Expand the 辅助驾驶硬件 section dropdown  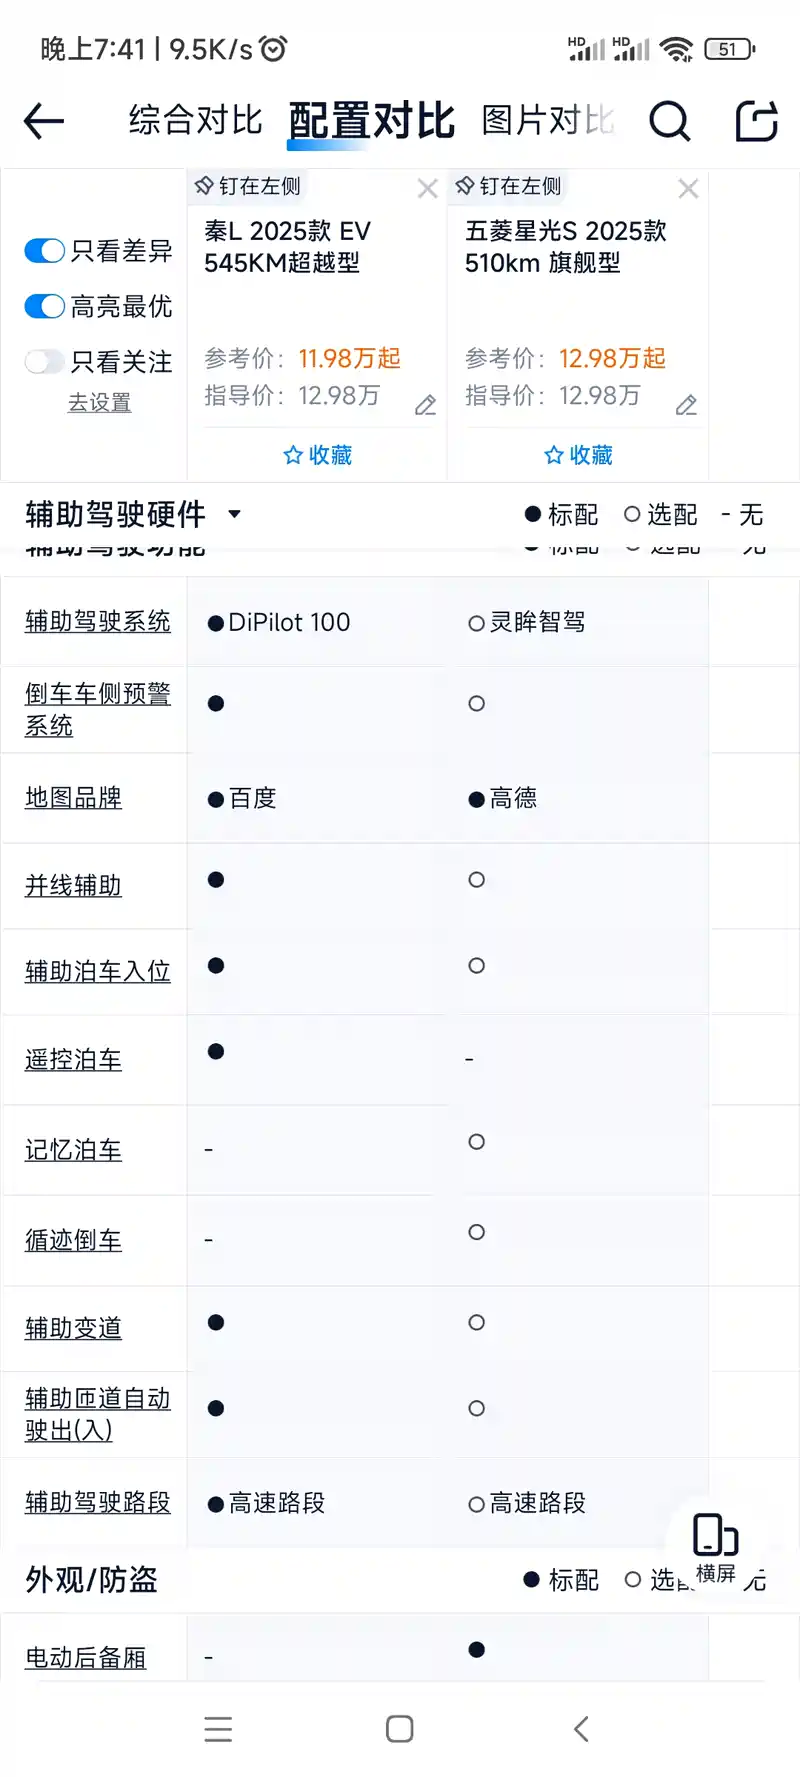[x=234, y=514]
